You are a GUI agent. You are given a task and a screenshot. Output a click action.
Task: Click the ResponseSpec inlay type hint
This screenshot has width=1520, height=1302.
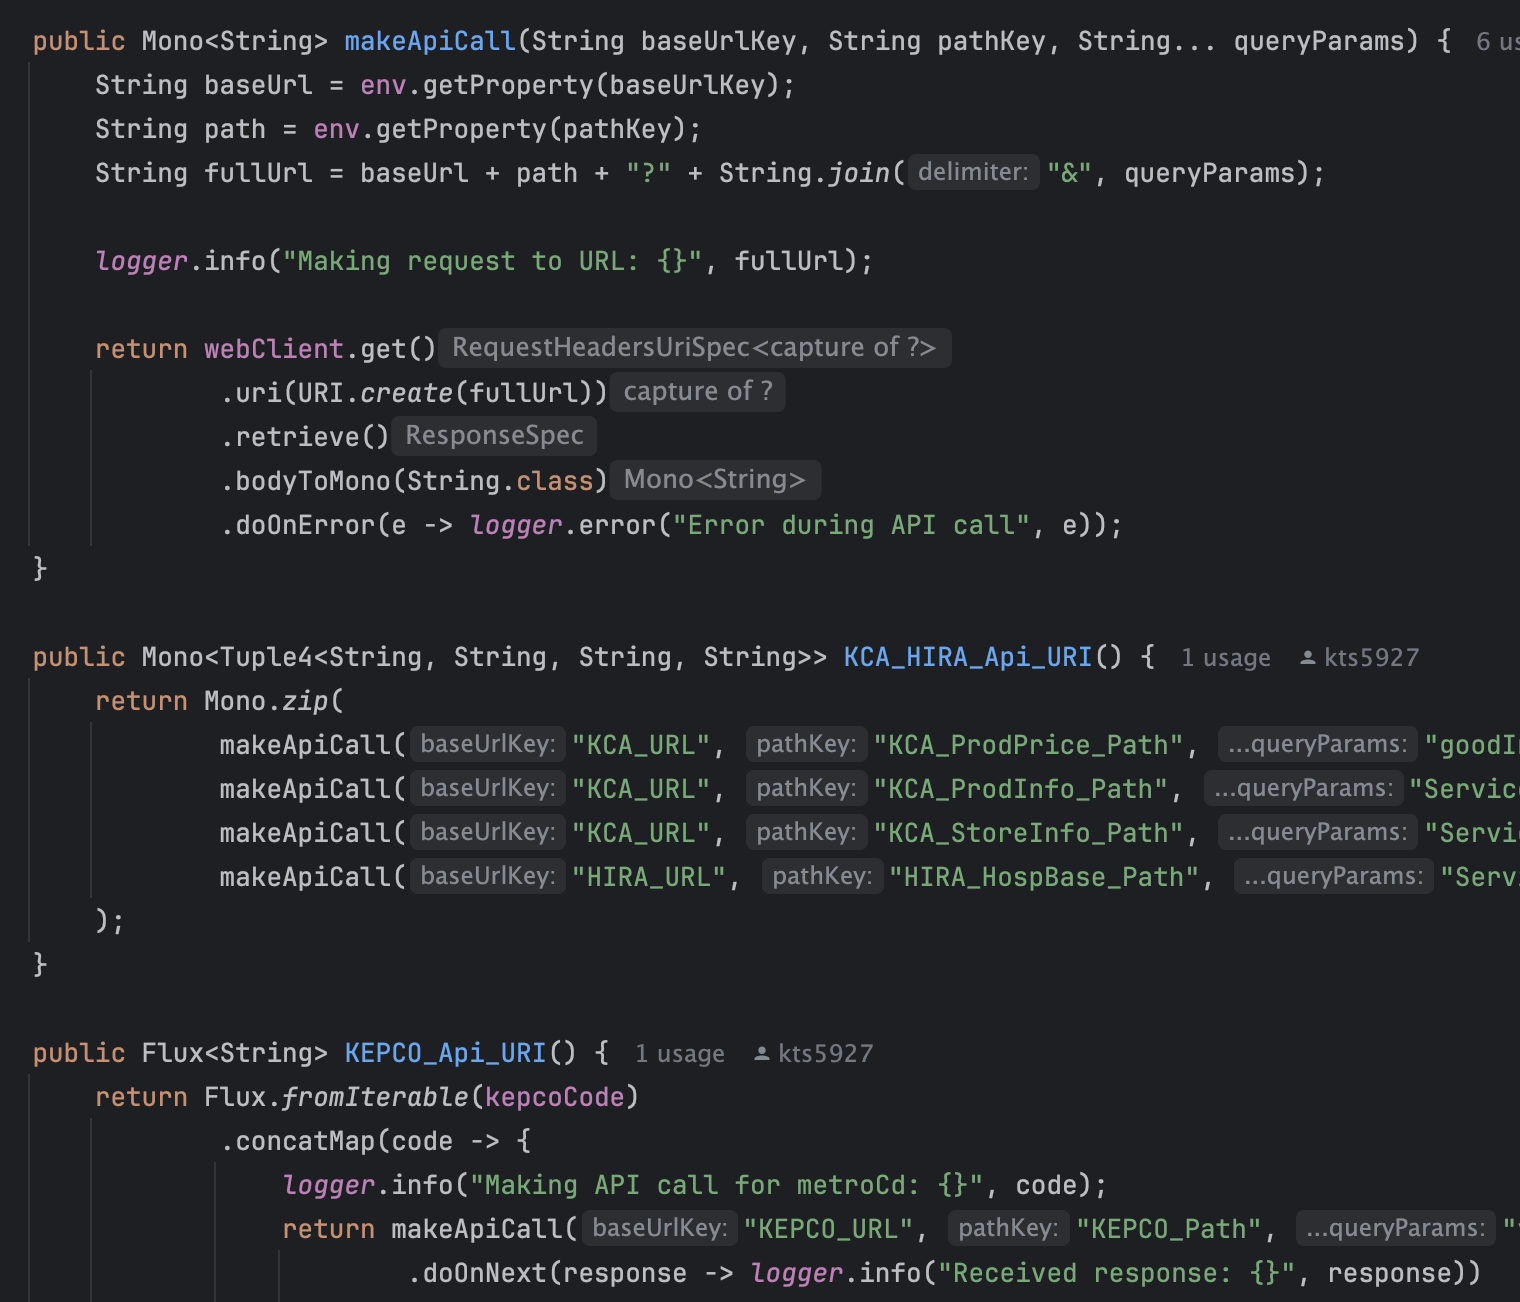(494, 436)
